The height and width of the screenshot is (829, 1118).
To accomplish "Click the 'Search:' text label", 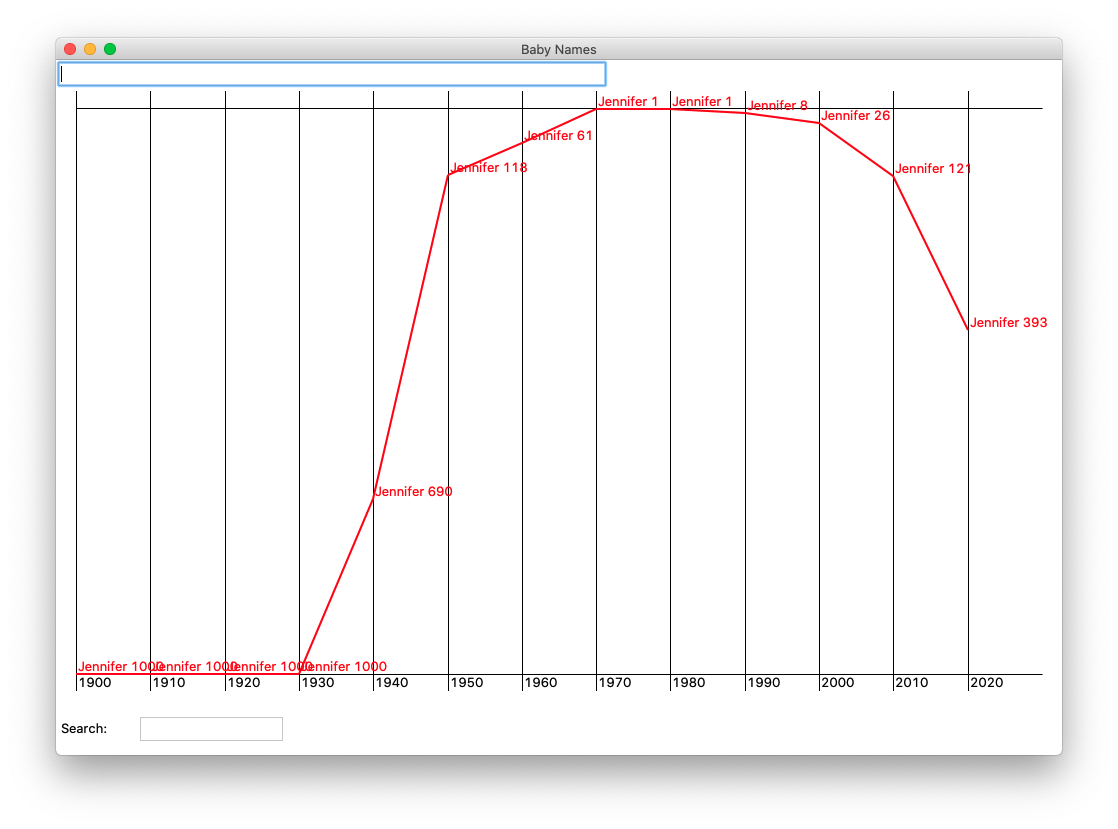I will pos(84,729).
